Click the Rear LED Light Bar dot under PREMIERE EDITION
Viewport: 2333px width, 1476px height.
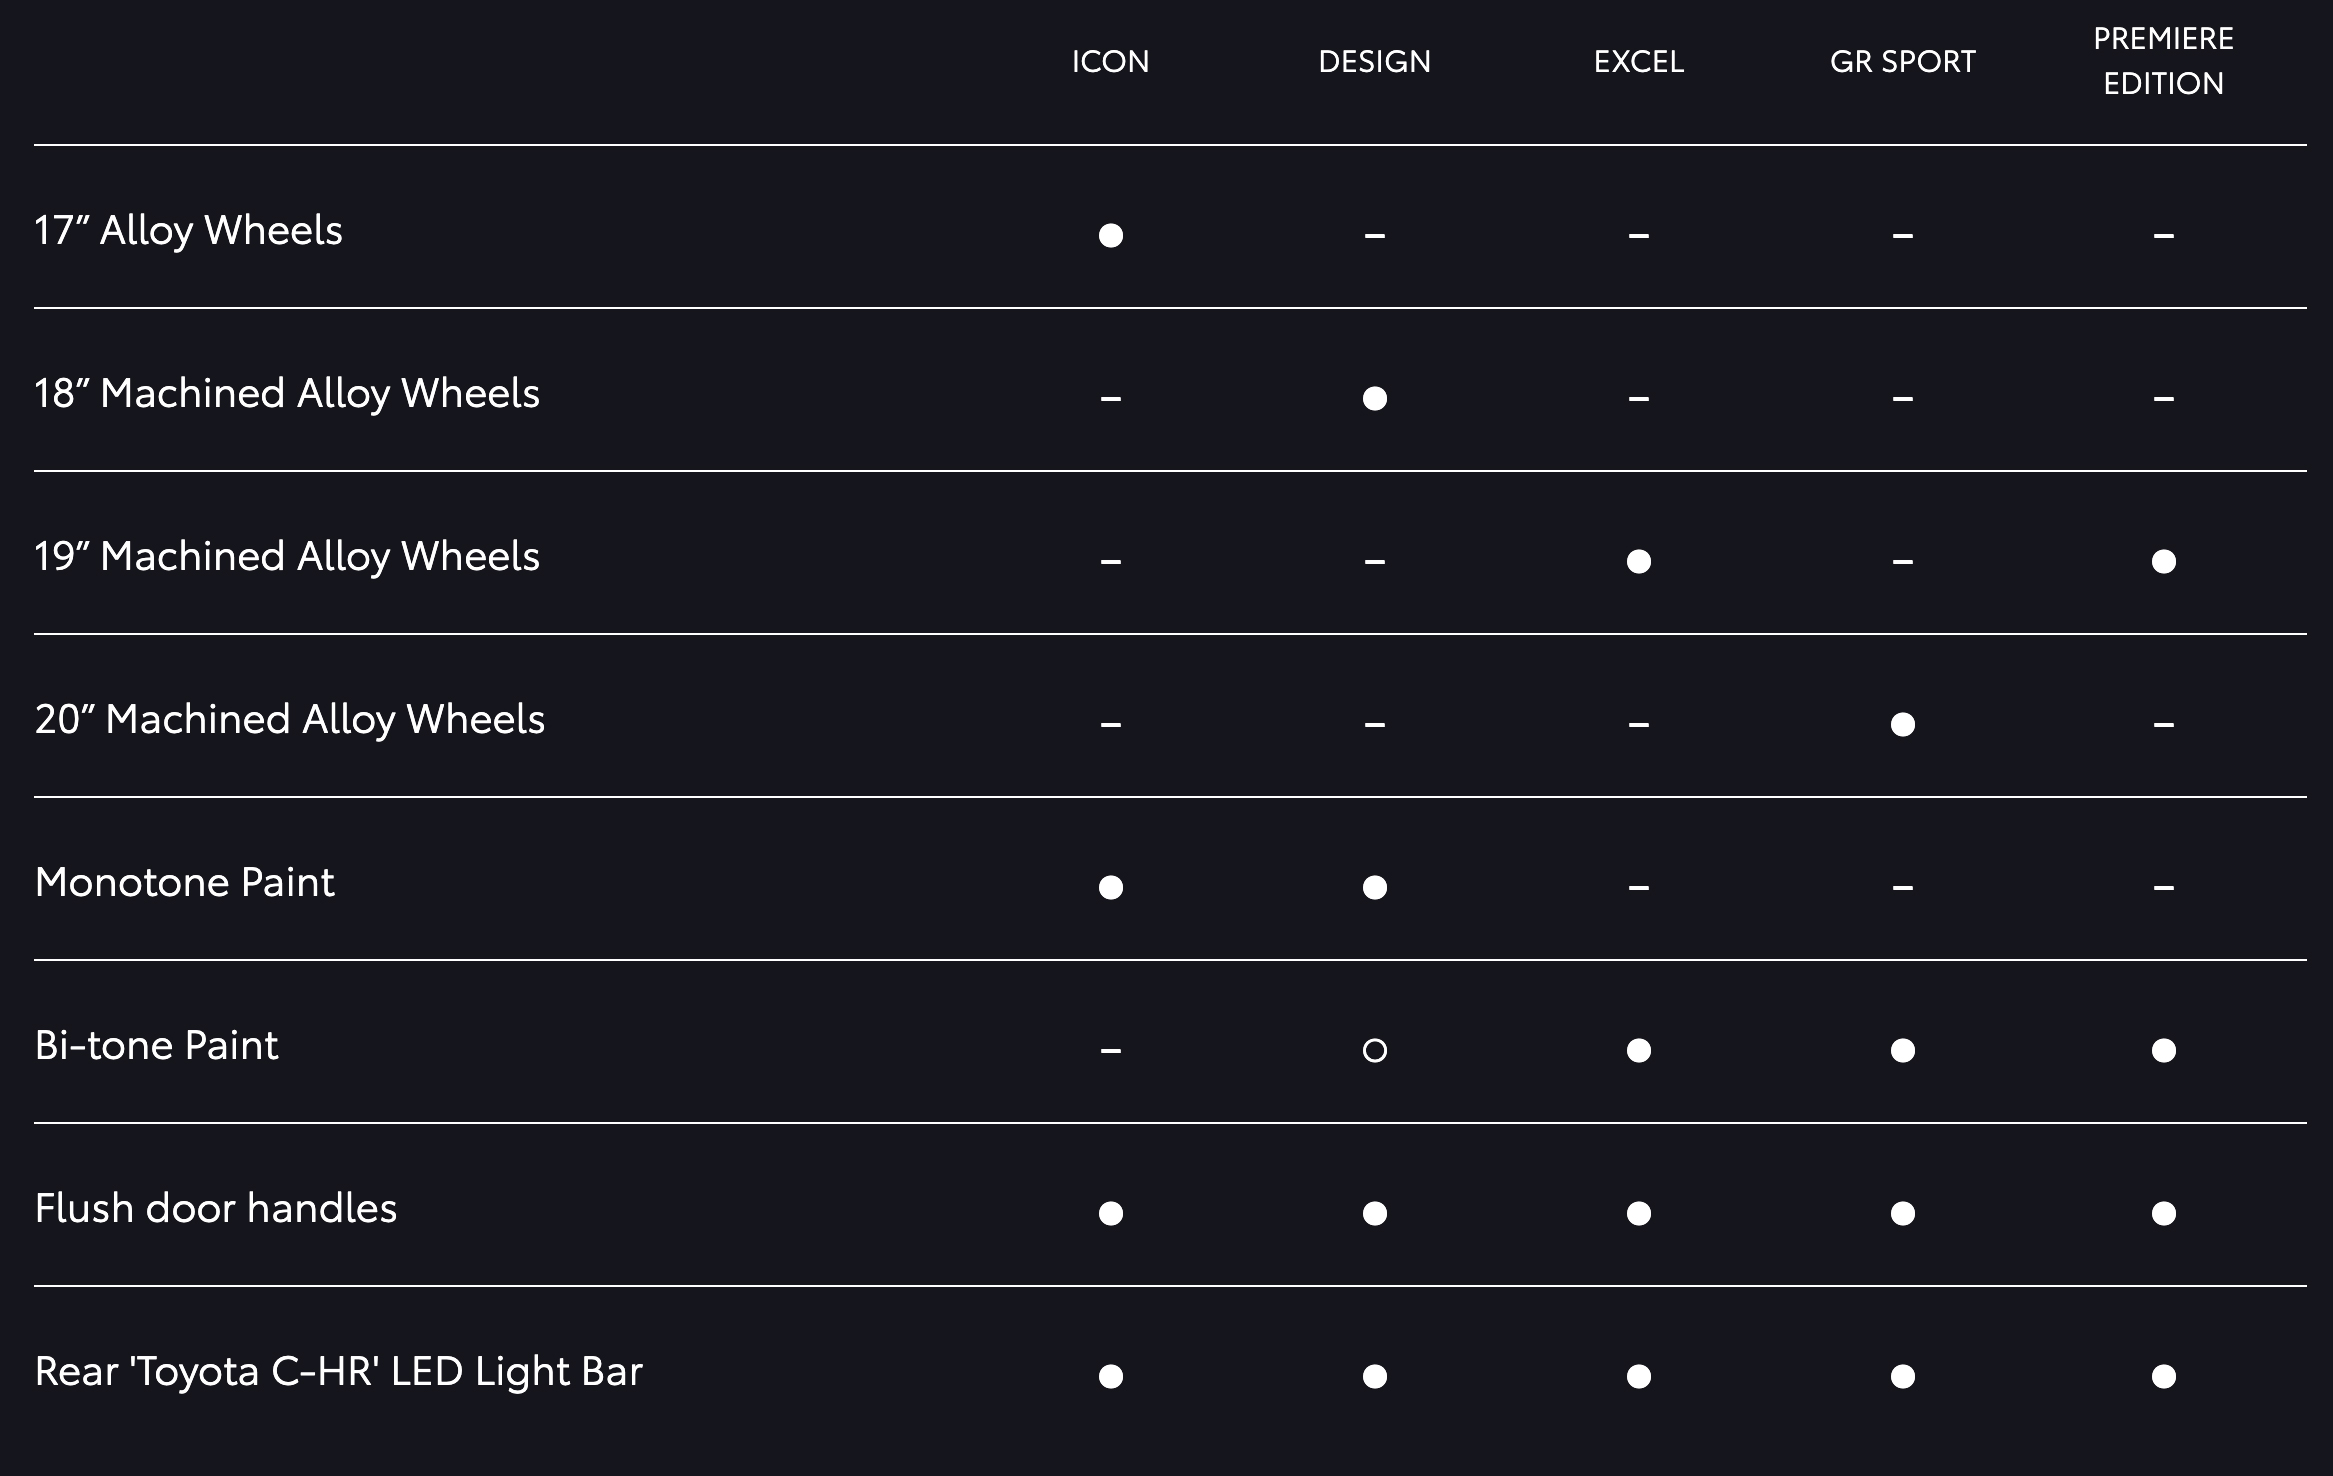click(2163, 1376)
